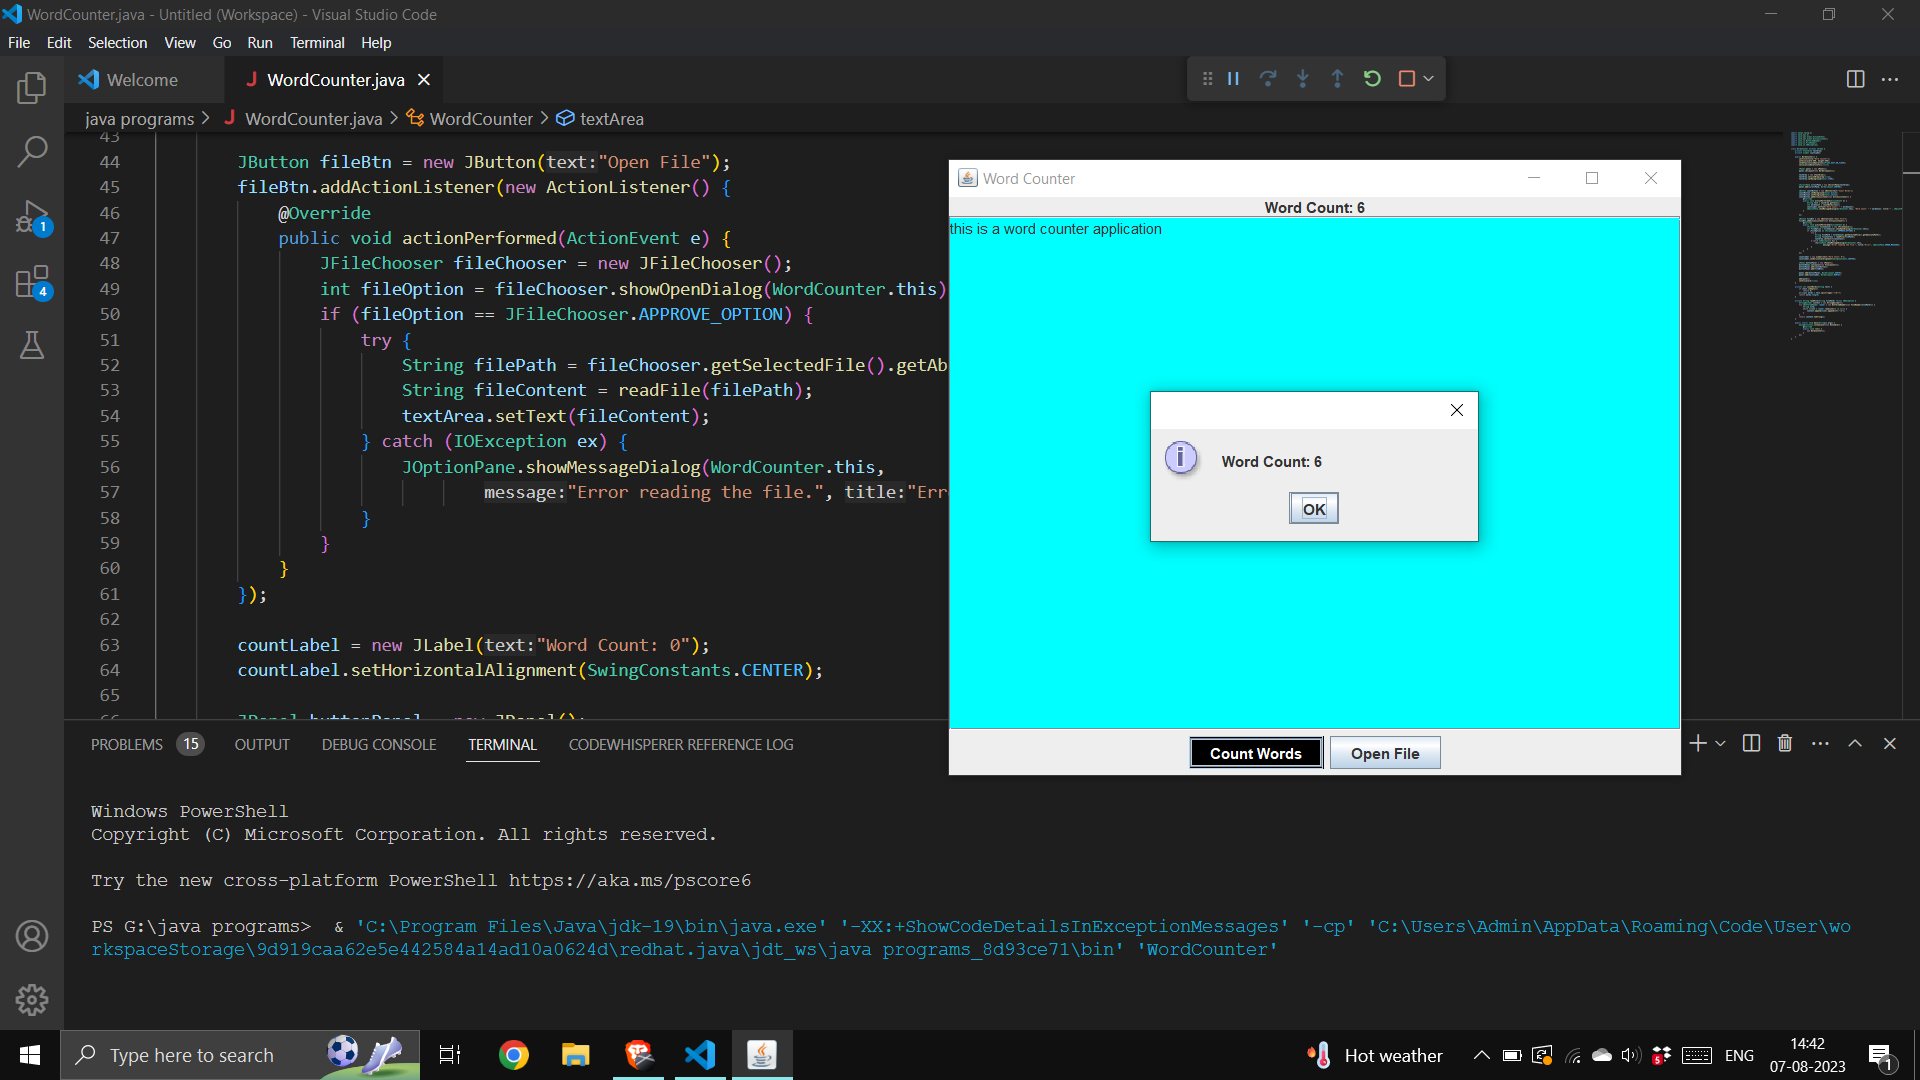Select the Explorer icon in activity bar

coord(31,88)
